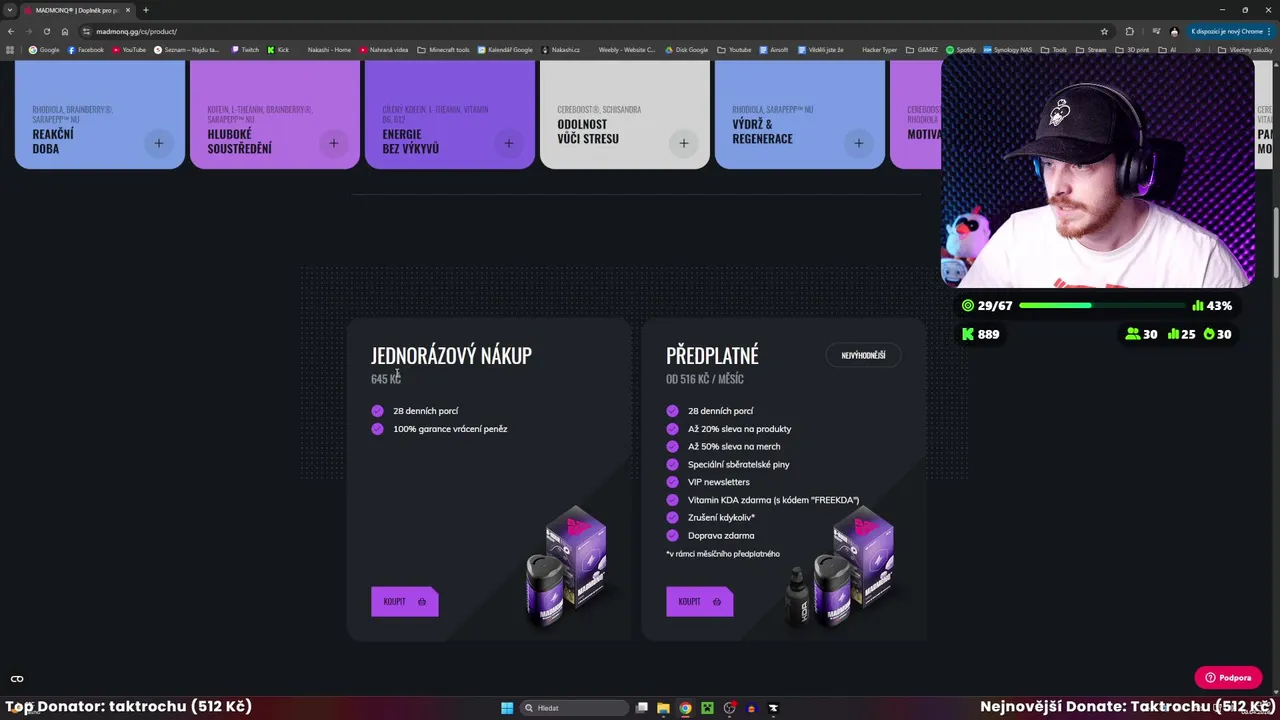Image resolution: width=1280 pixels, height=720 pixels.
Task: Open the Tools bookmark folder
Action: pos(1054,50)
